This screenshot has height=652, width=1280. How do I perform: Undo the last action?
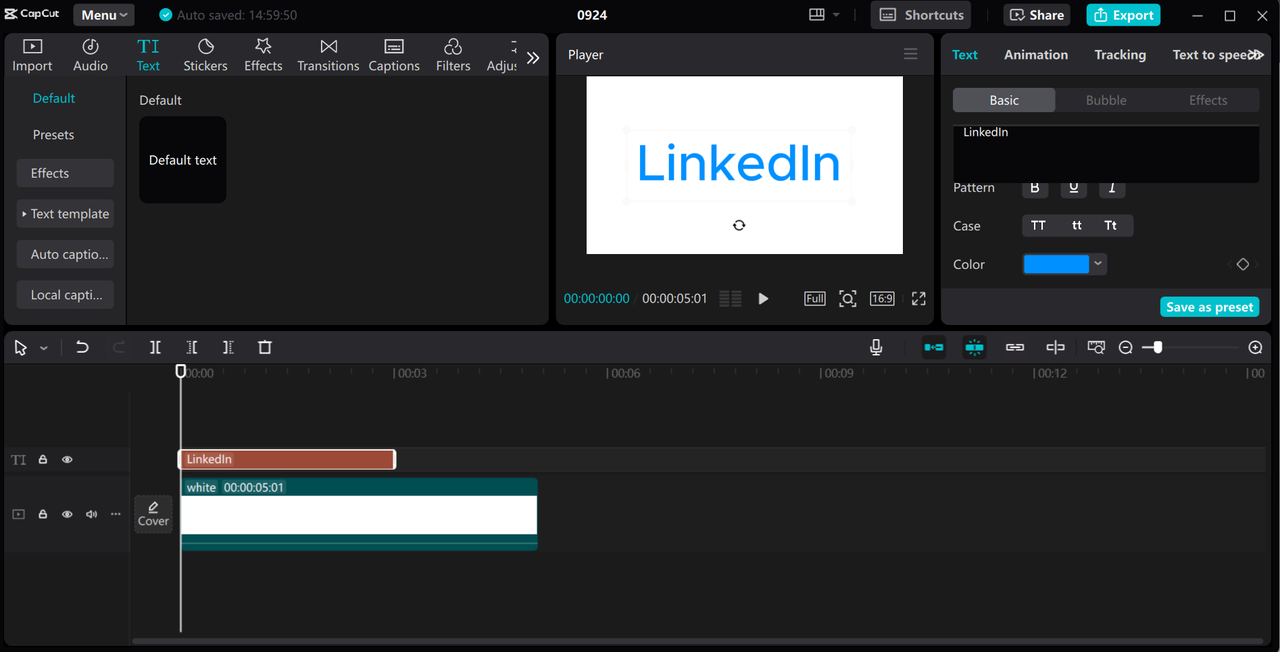(x=82, y=347)
